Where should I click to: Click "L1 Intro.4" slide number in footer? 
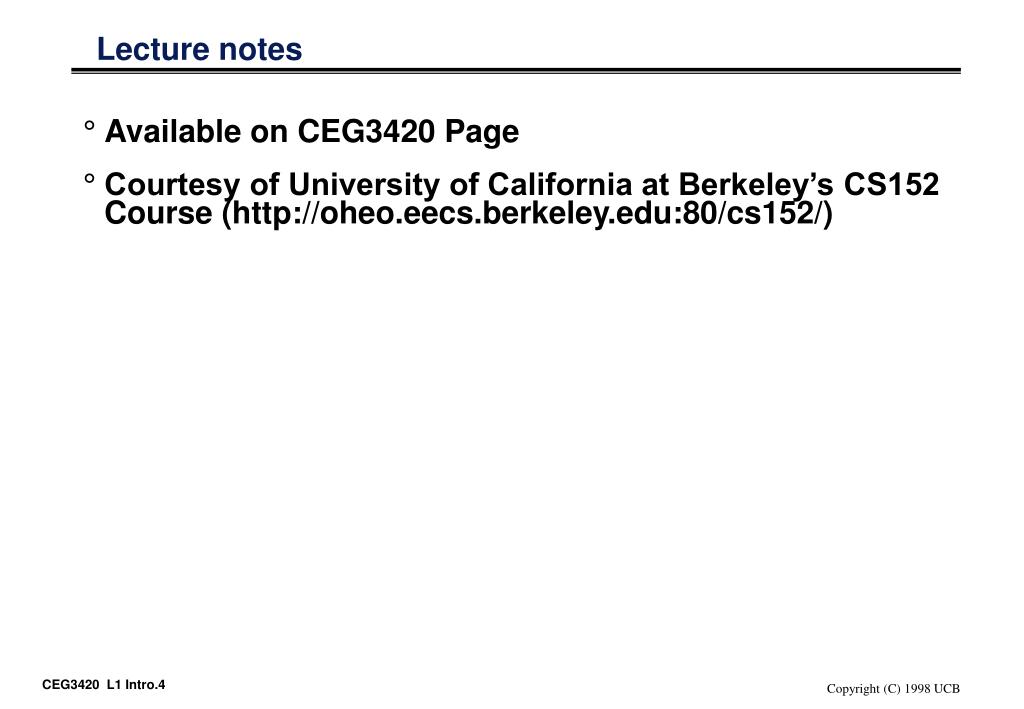click(x=136, y=685)
